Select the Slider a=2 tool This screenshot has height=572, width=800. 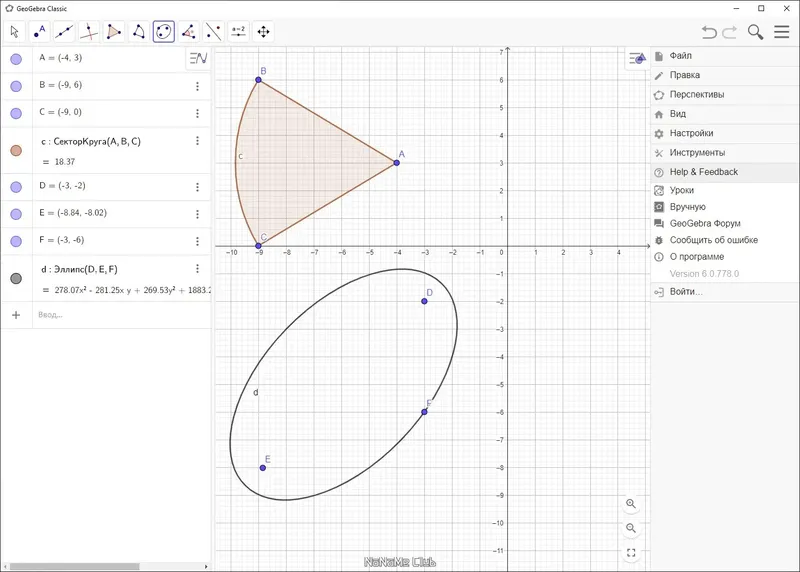click(239, 32)
